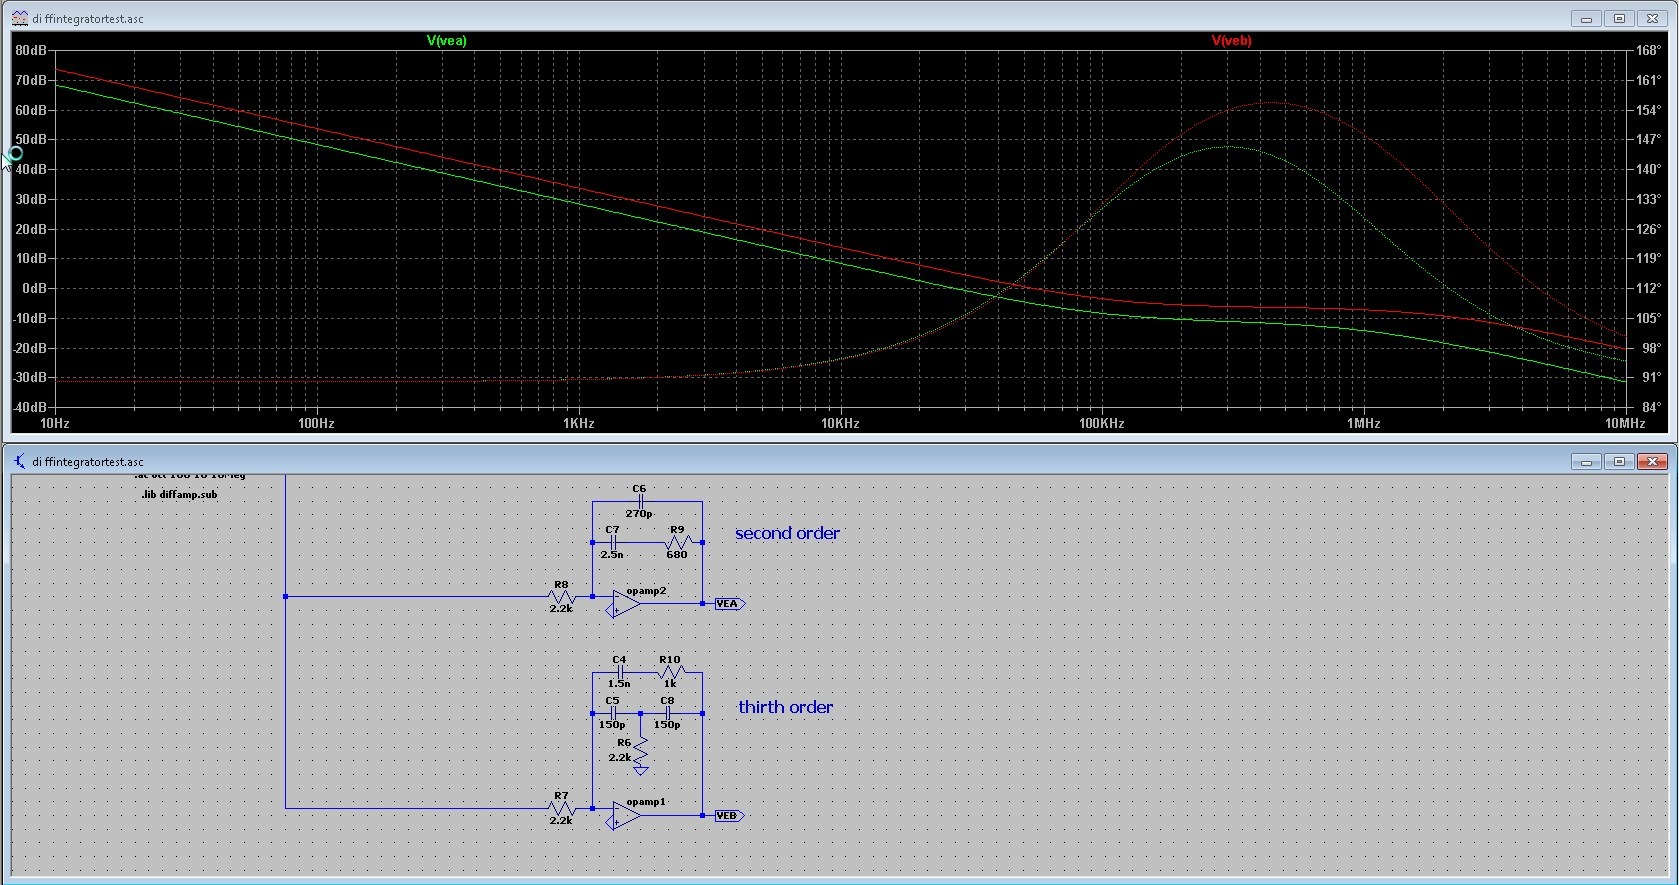
Task: Select resistor R8 symbol
Action: 561,596
